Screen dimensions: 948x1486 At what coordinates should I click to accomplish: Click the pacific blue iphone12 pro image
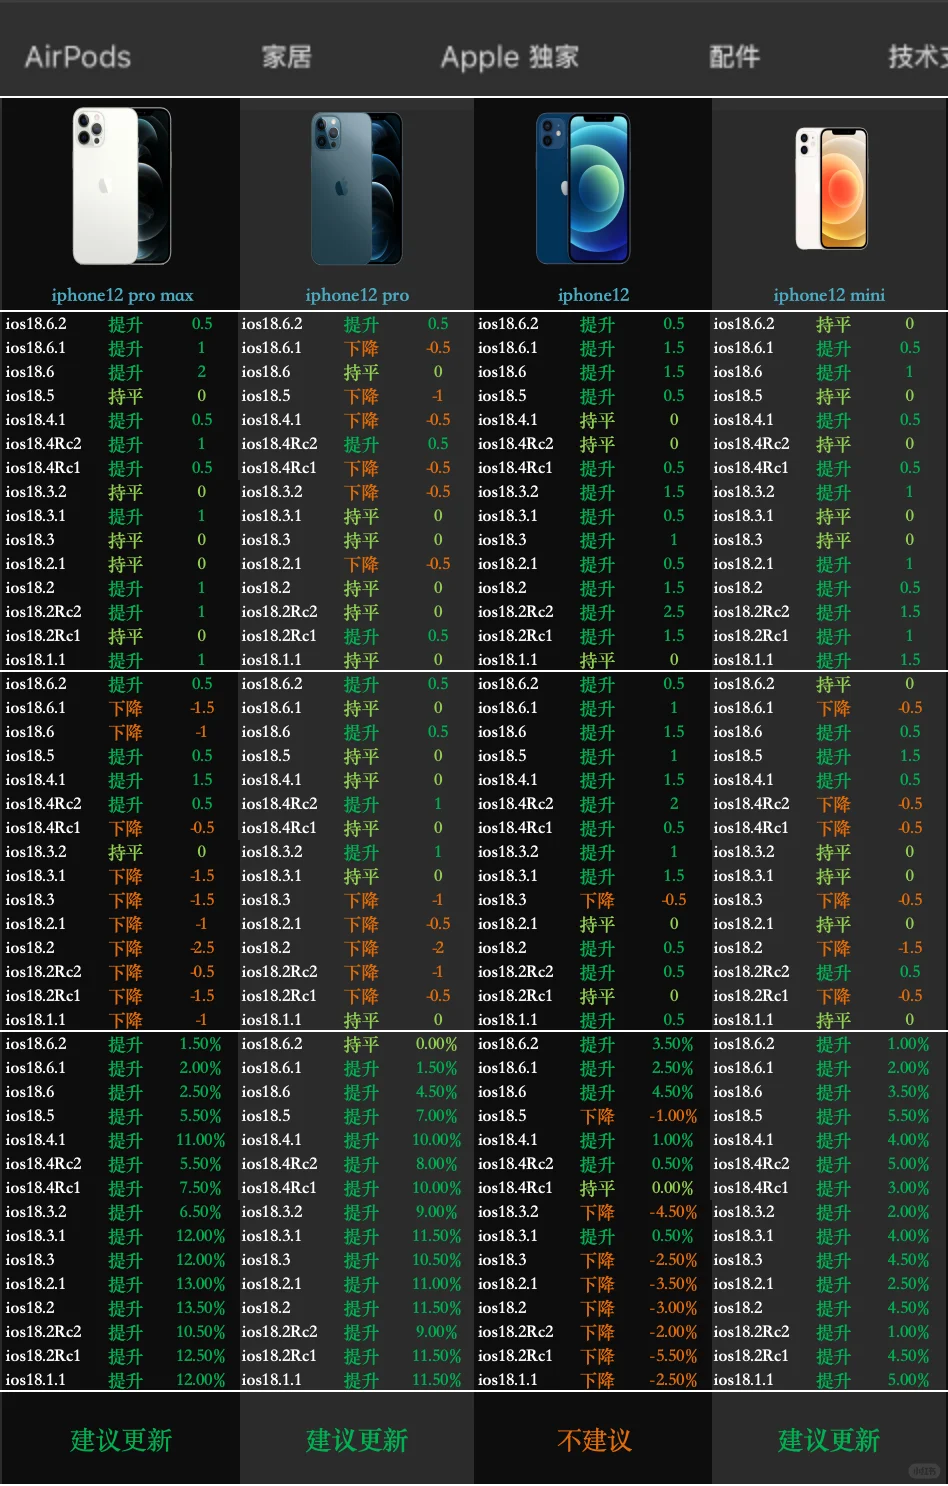coord(356,188)
